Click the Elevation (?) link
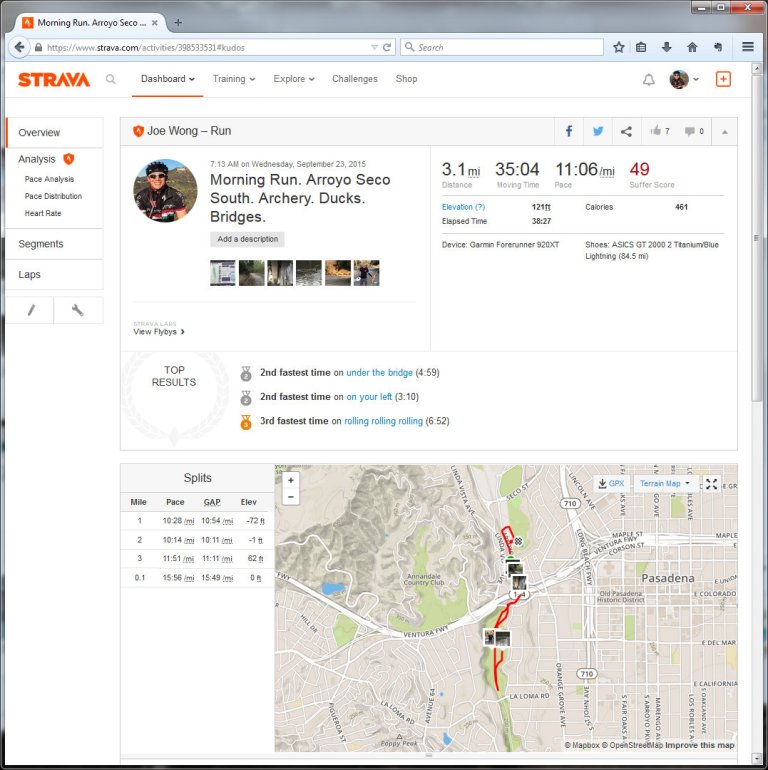This screenshot has height=770, width=768. click(x=463, y=207)
